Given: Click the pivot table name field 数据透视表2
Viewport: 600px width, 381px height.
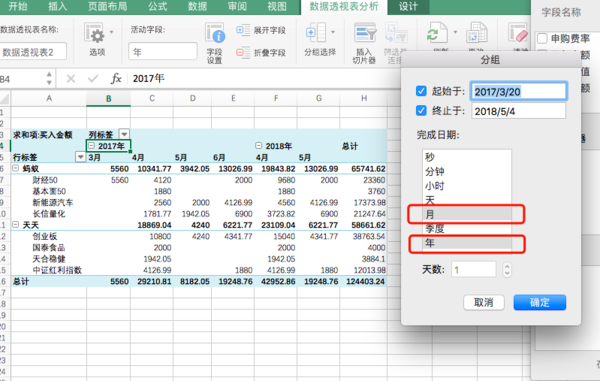Looking at the screenshot, I should coord(33,52).
